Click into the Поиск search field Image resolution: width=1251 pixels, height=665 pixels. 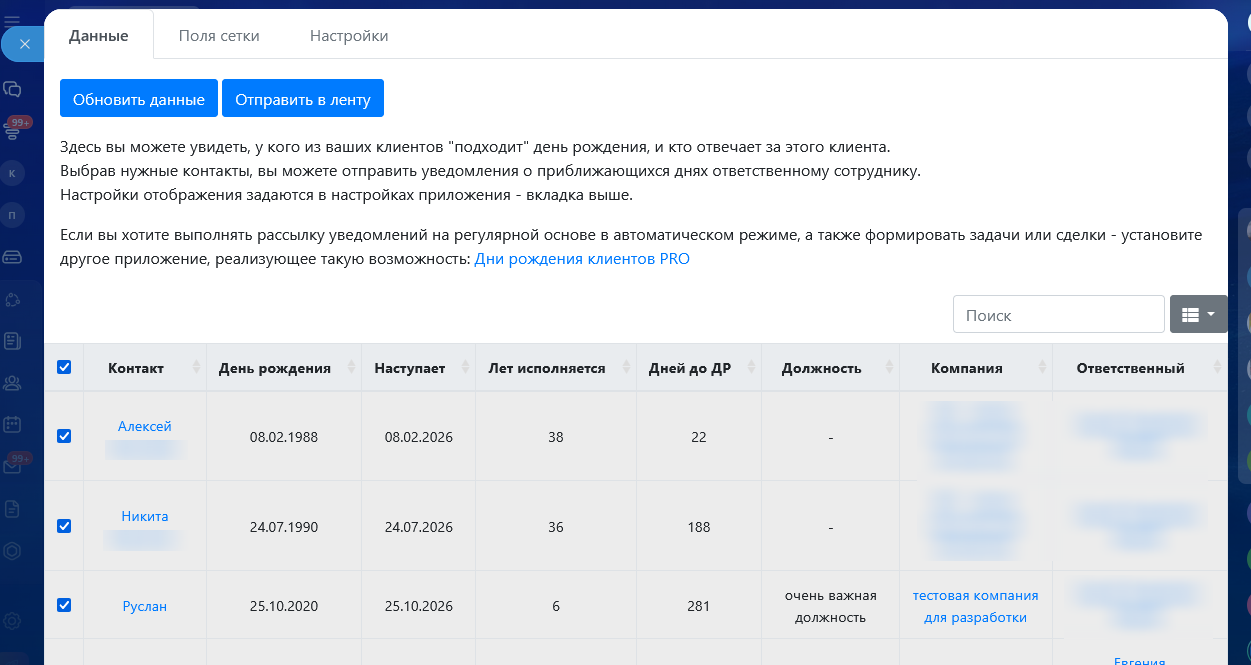click(1058, 314)
